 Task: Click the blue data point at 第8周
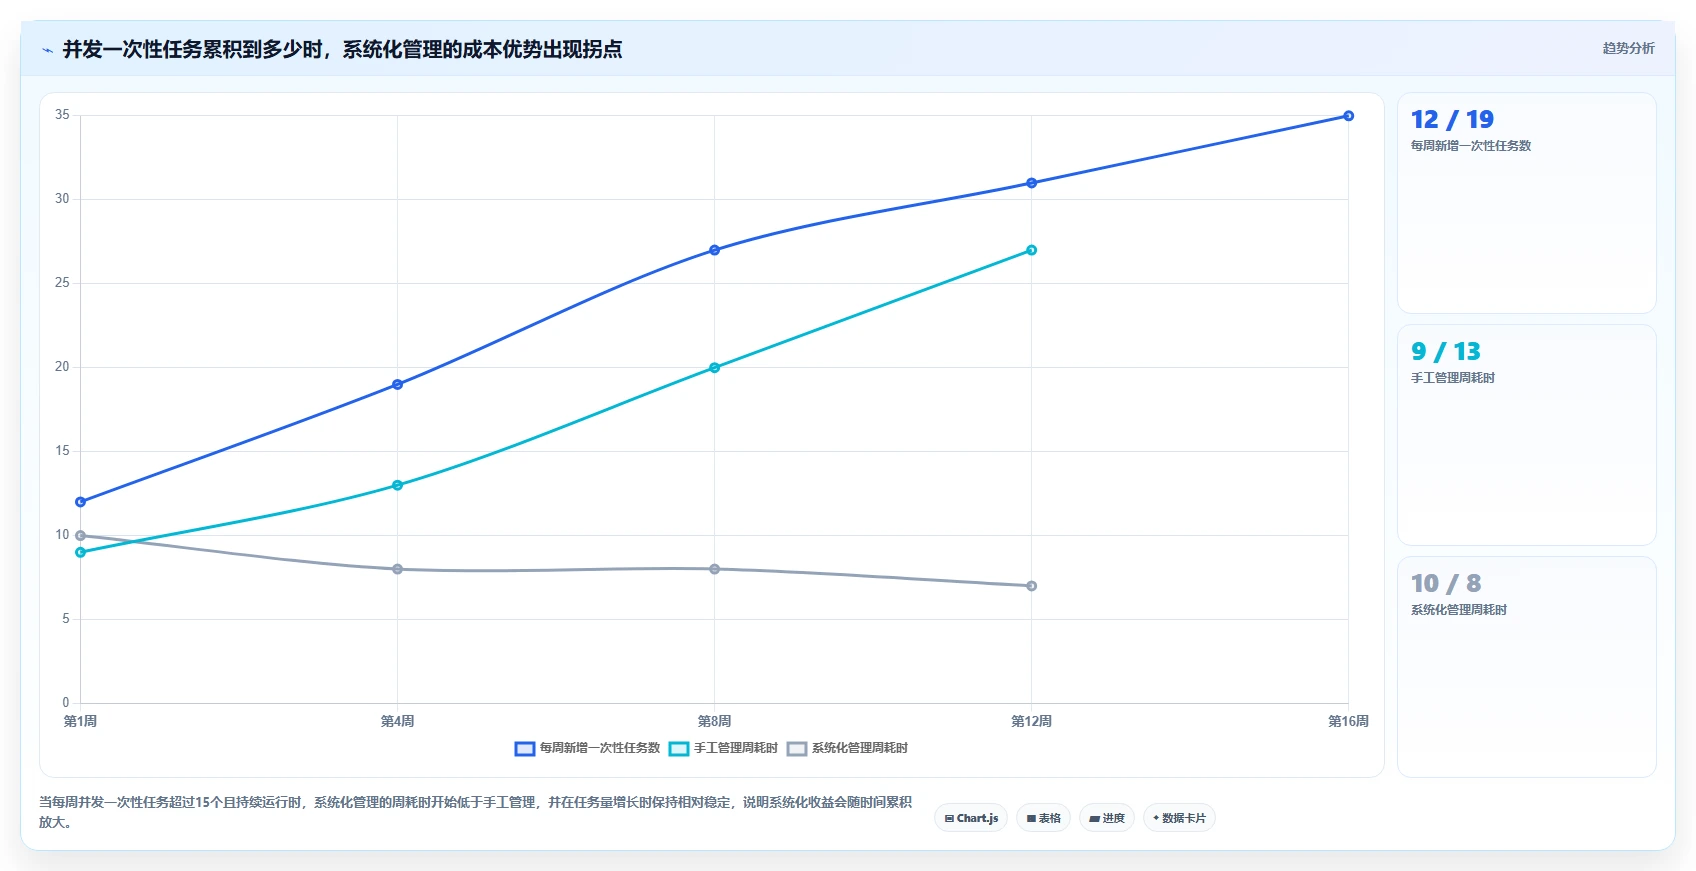[x=715, y=250]
